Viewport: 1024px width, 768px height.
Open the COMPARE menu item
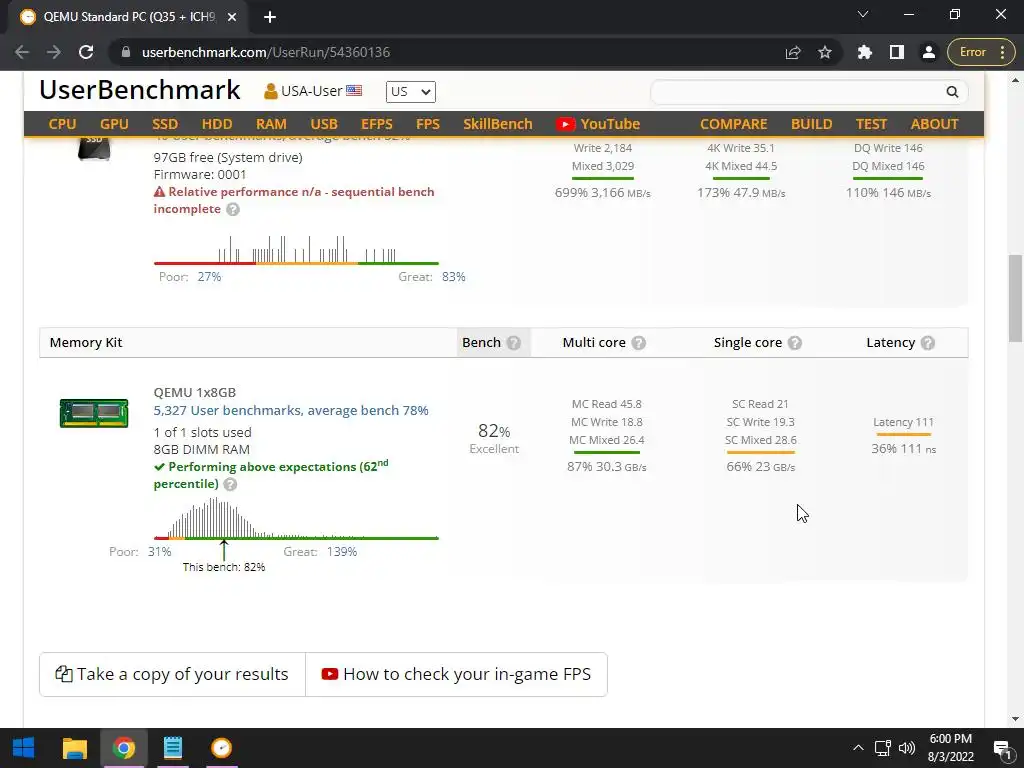pos(733,124)
